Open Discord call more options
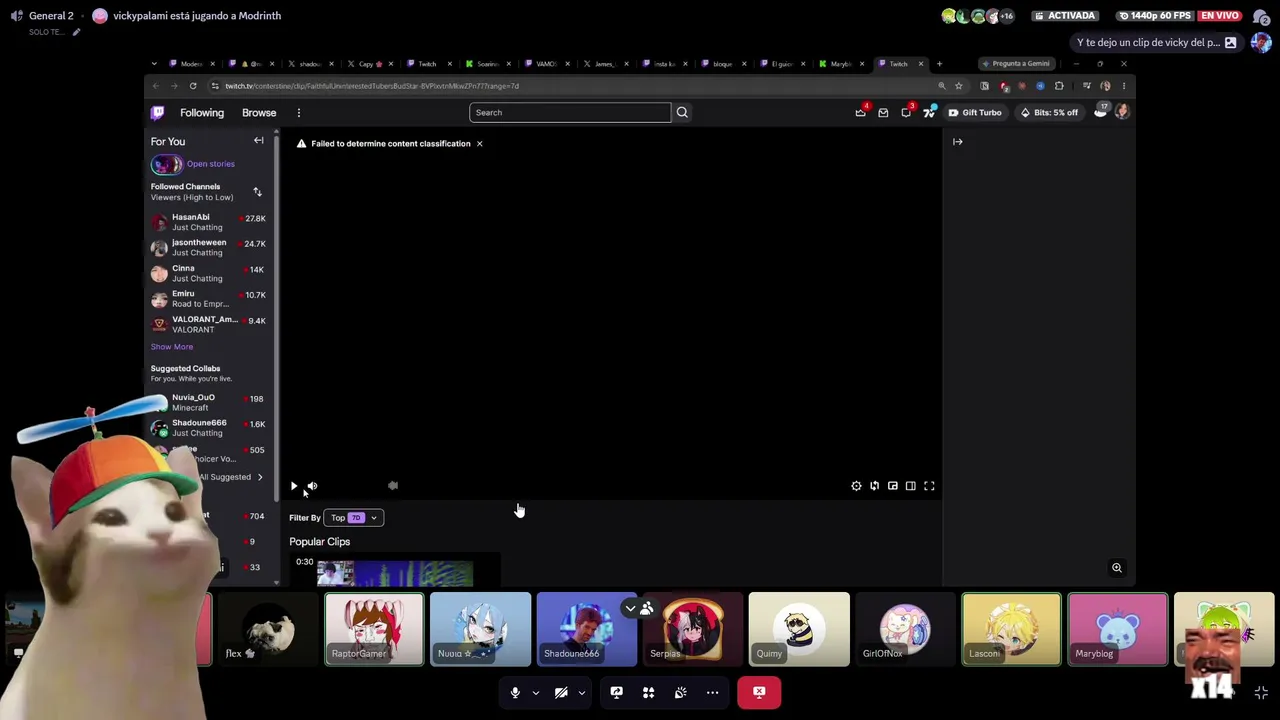The image size is (1280, 720). (x=712, y=692)
